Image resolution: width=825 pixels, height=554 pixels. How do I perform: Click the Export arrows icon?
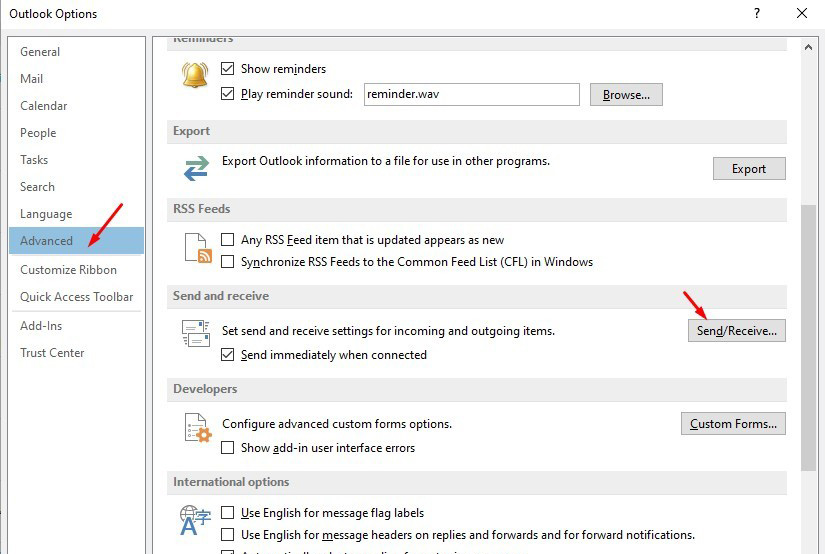[196, 167]
